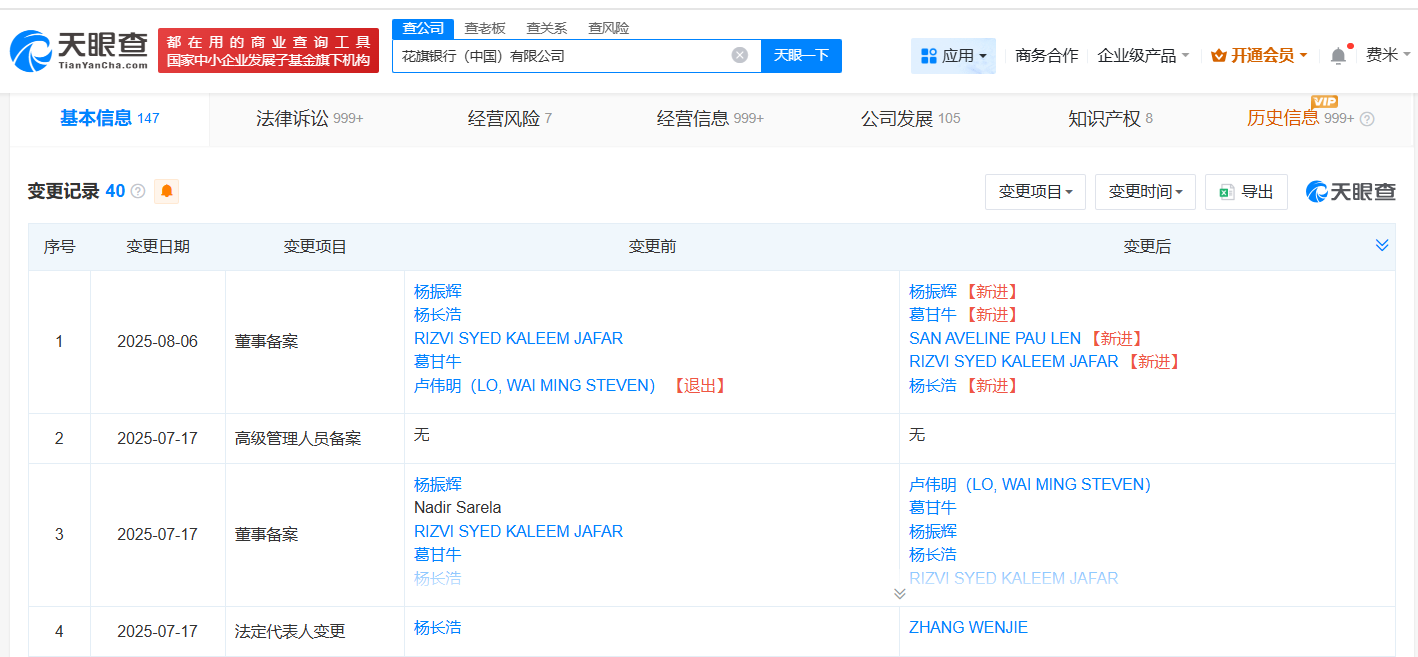Viewport: 1418px width, 657px height.
Task: Open 开通会员 membership dropdown
Action: click(x=1259, y=56)
